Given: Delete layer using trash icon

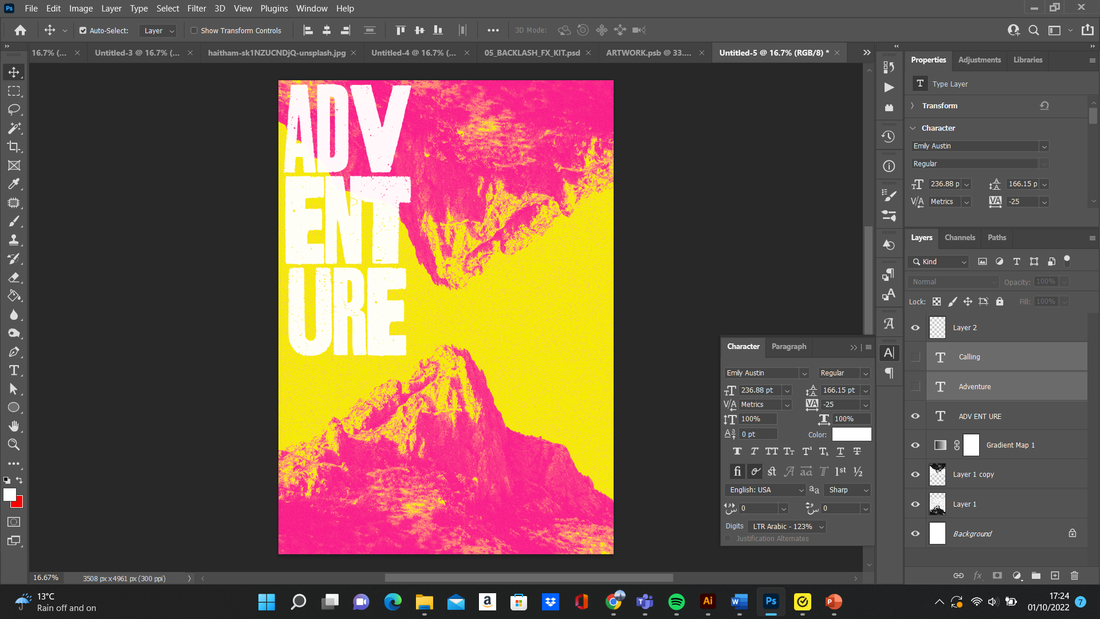Looking at the screenshot, I should coord(1075,575).
